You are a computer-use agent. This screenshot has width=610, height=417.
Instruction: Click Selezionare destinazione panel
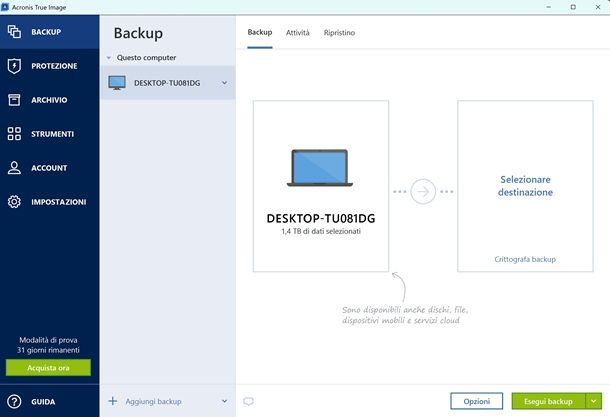click(525, 186)
